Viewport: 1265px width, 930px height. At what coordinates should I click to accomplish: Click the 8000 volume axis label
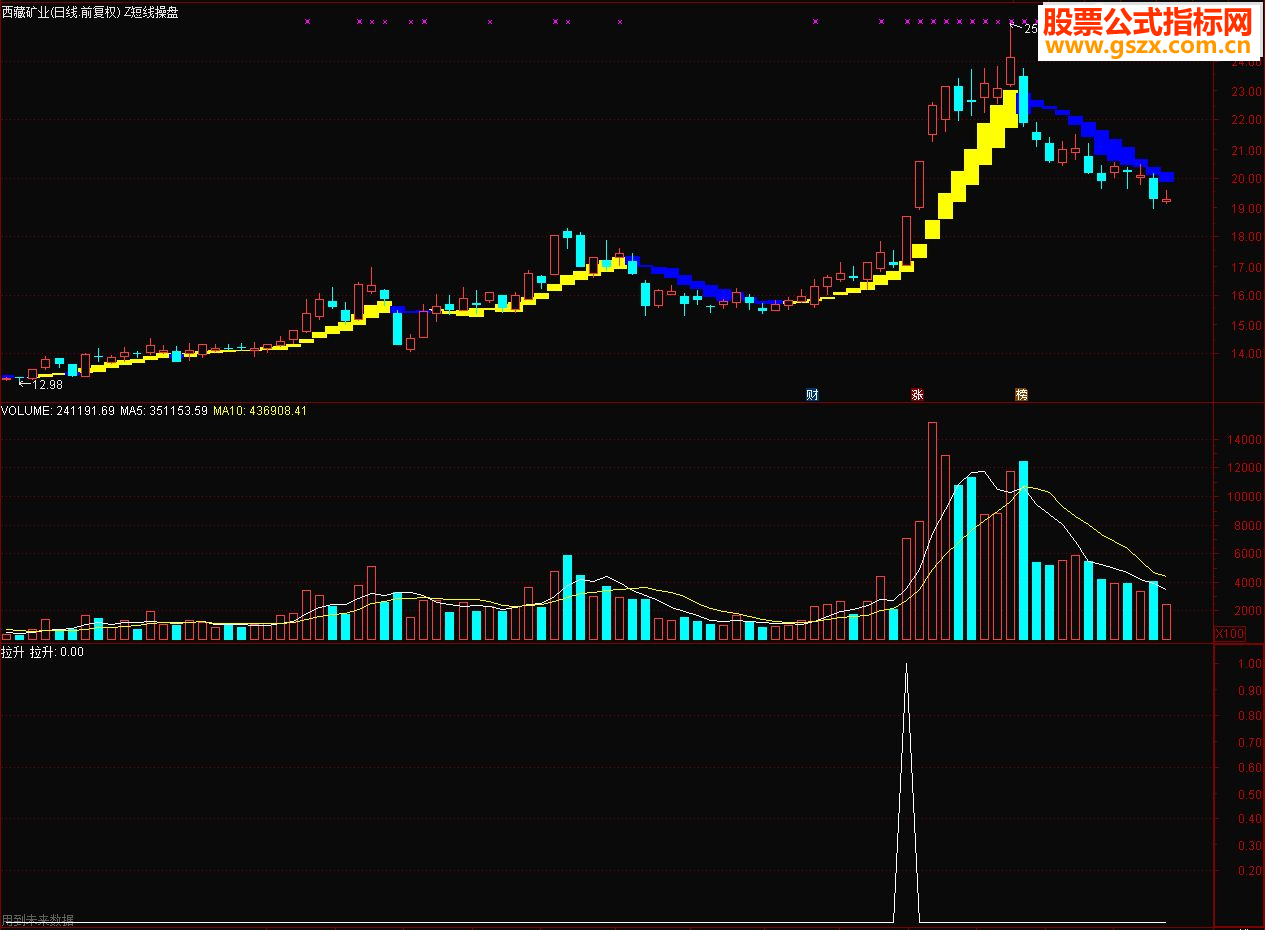1248,526
